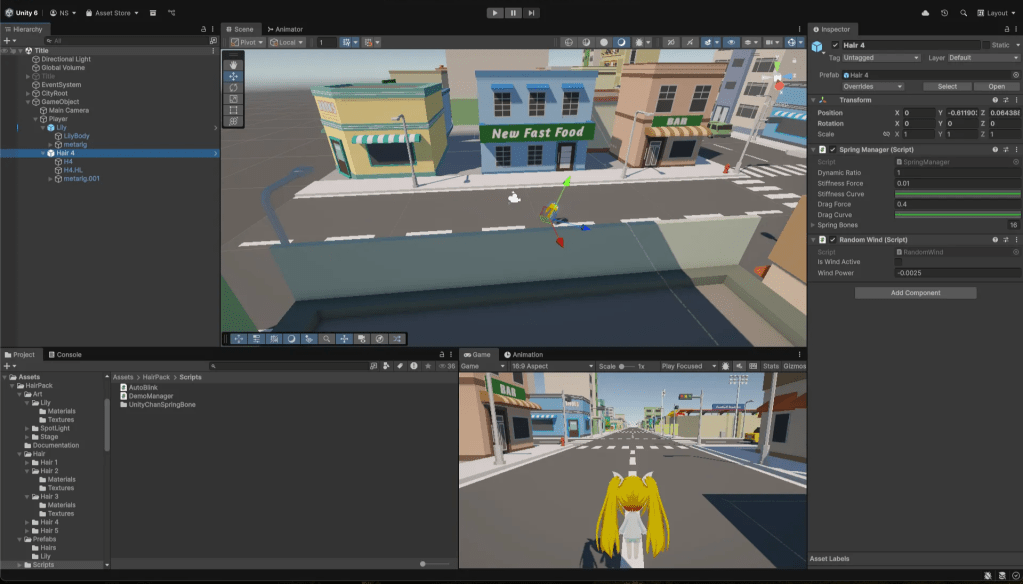This screenshot has height=584, width=1023.
Task: Toggle Hair 4 active checkbox in Inspector
Action: [836, 45]
